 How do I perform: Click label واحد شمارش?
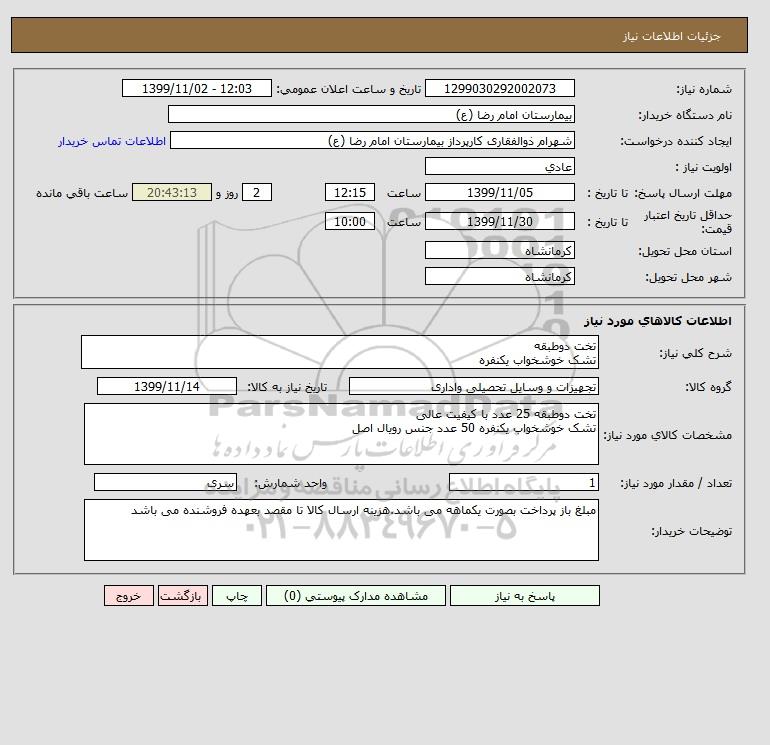(x=291, y=483)
